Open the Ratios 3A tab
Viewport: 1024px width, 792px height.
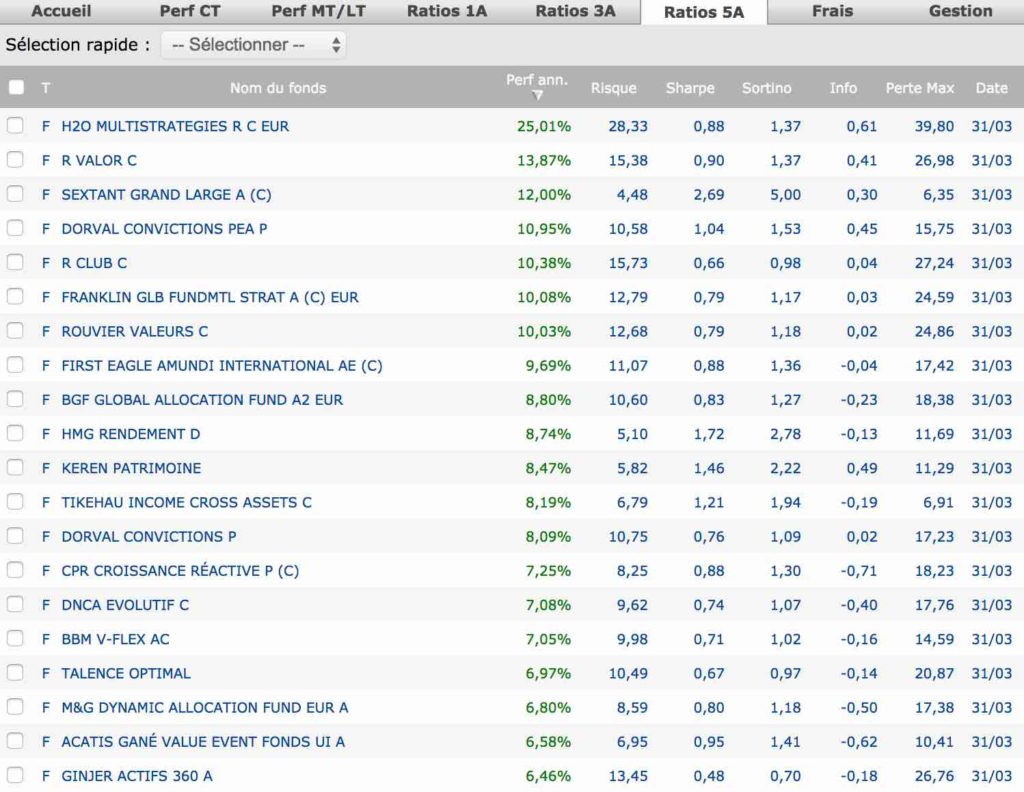(575, 11)
